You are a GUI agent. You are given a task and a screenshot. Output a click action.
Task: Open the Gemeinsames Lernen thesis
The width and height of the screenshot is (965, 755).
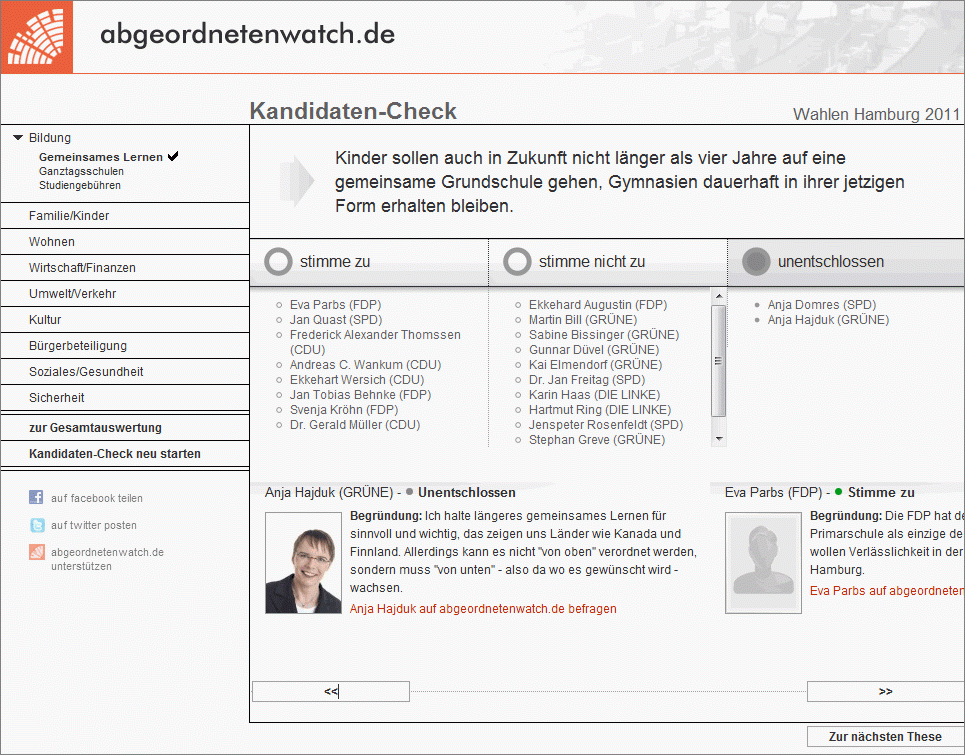pos(101,157)
